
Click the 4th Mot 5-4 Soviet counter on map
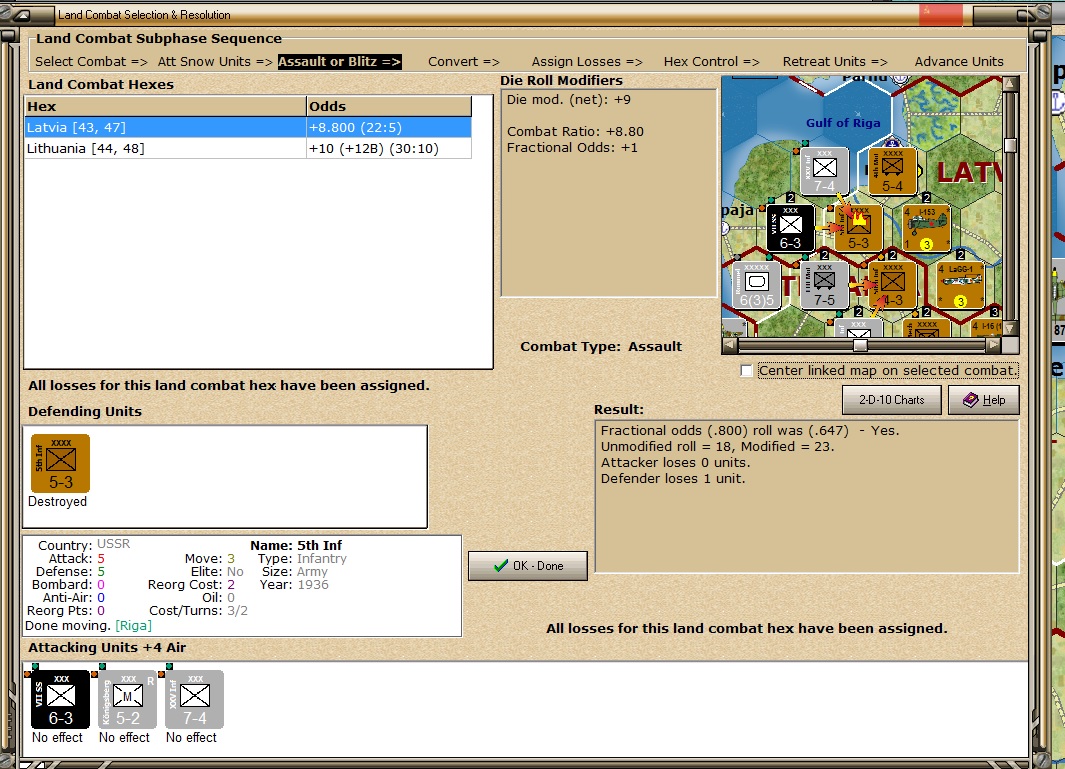tap(892, 171)
